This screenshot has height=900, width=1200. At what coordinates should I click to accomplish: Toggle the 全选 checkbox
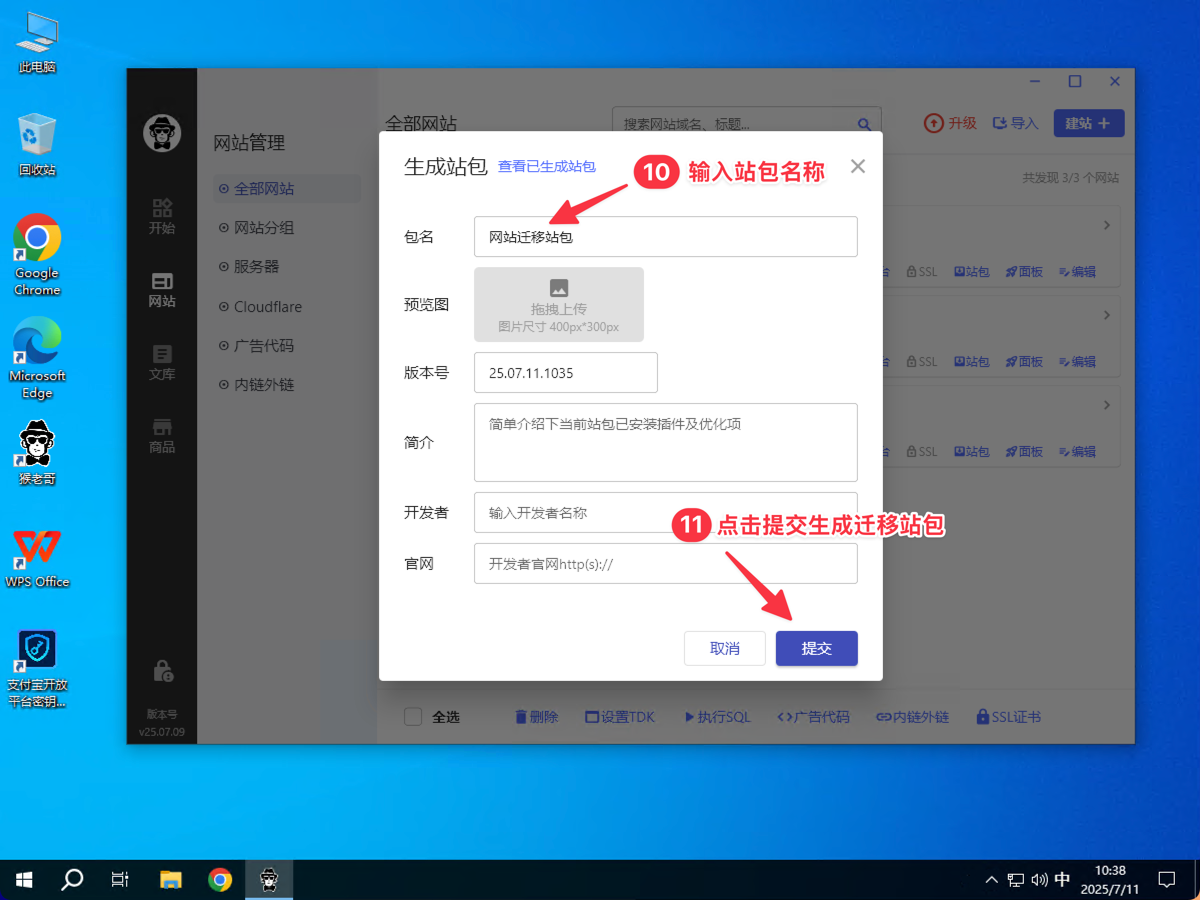point(413,717)
